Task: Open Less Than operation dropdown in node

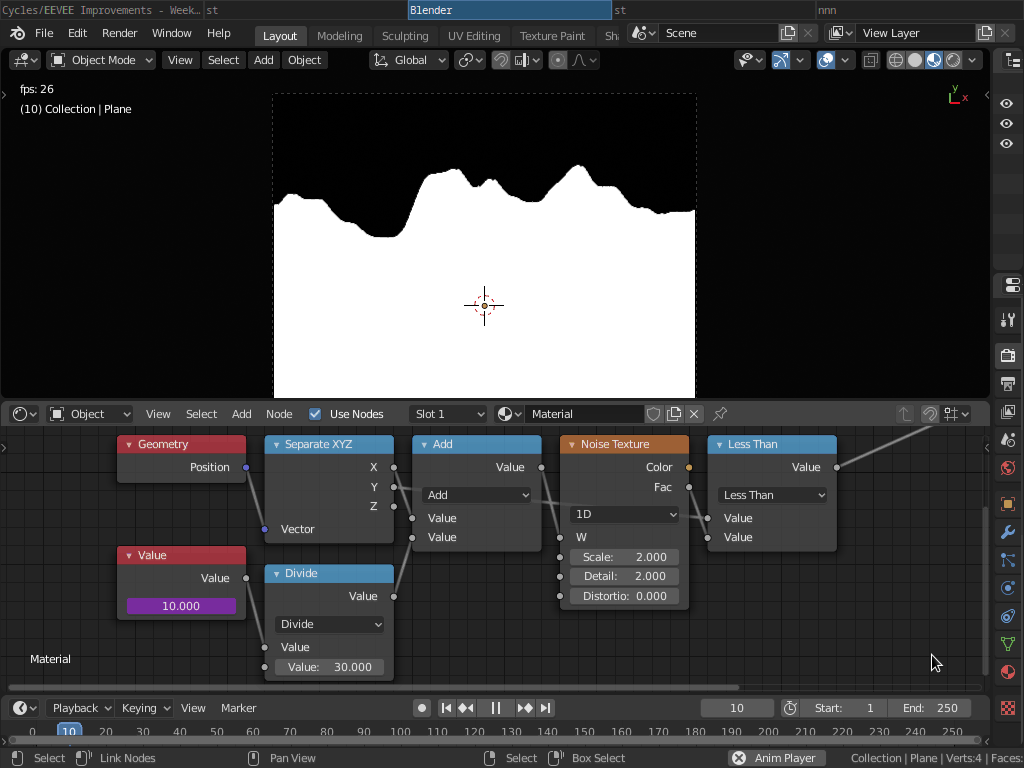Action: coord(773,495)
